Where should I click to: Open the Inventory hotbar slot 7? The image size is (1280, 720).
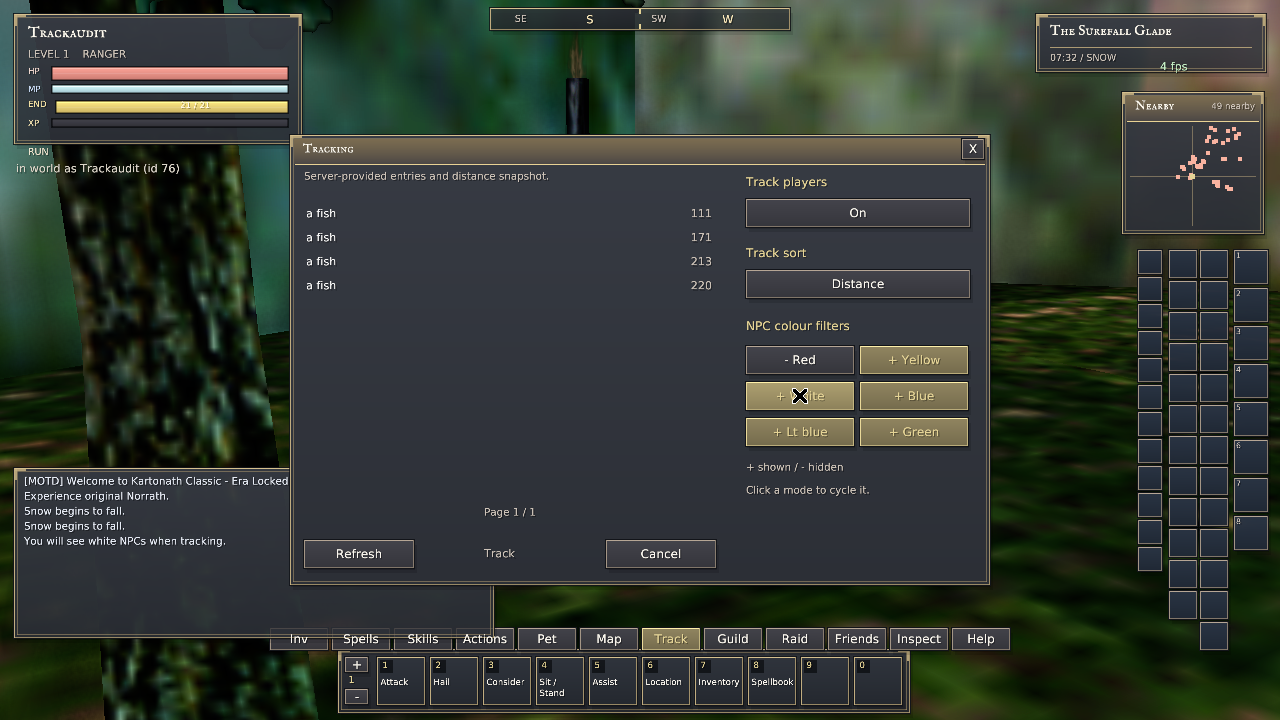719,681
